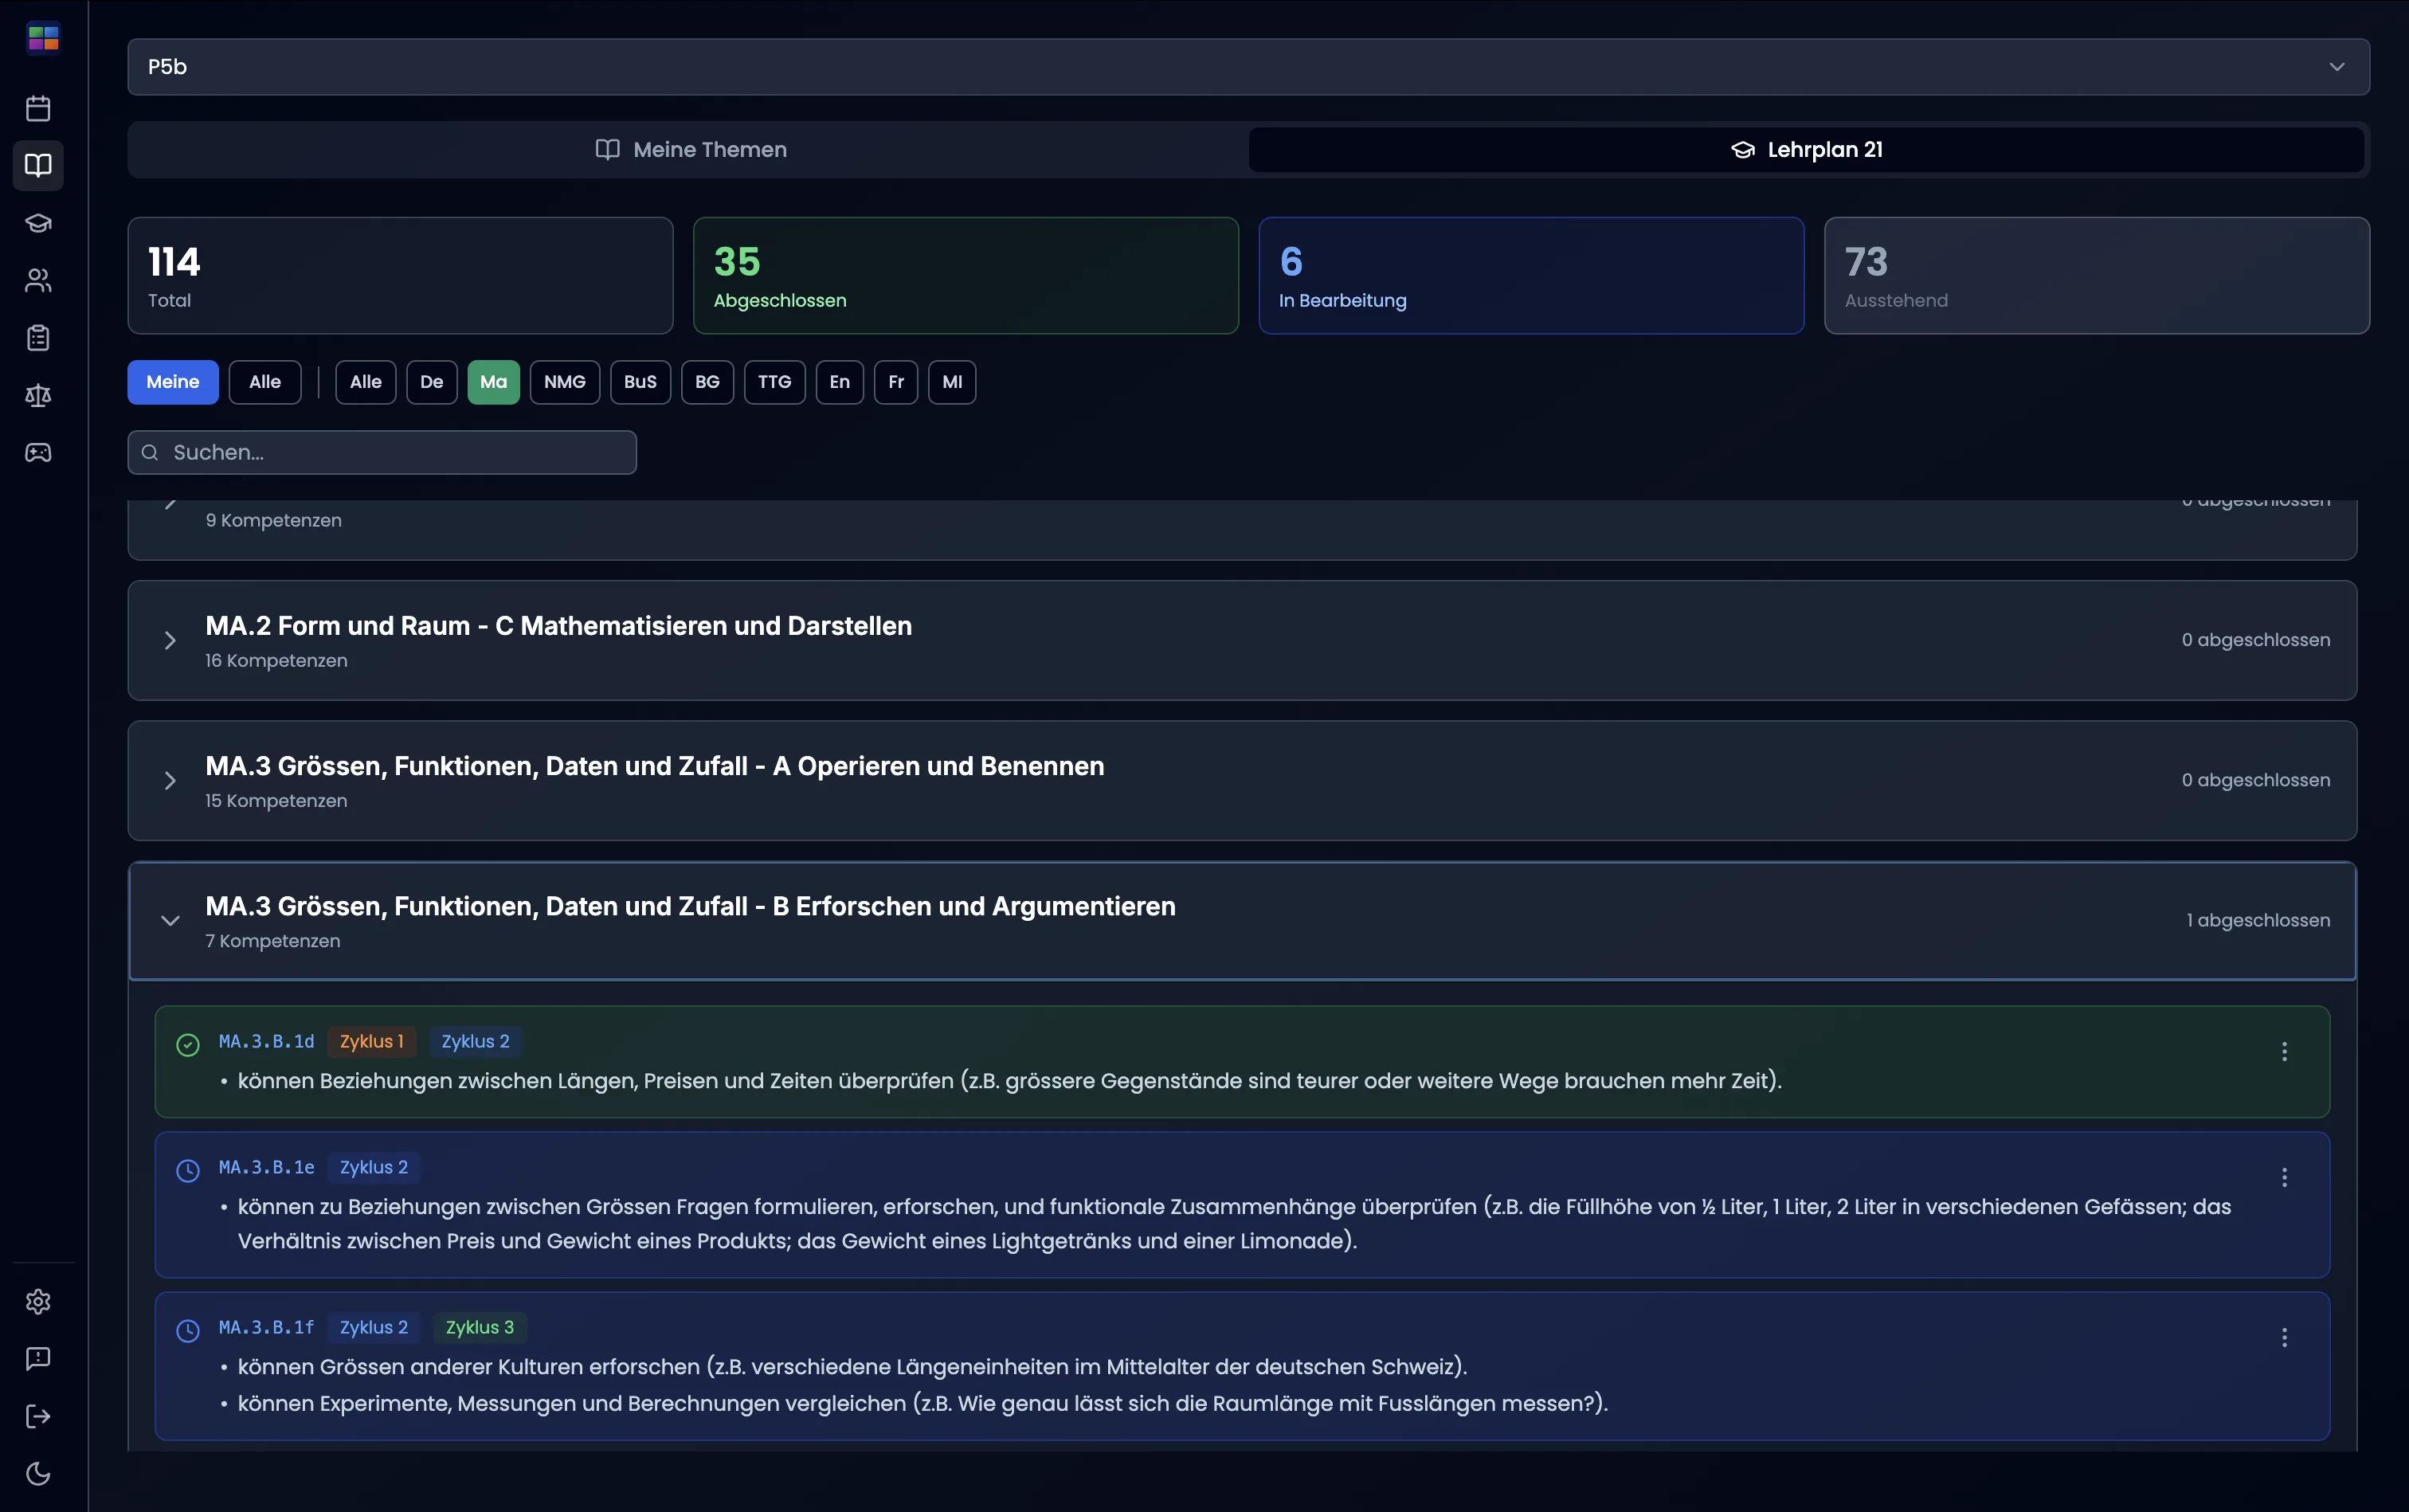The height and width of the screenshot is (1512, 2409).
Task: Filter by subject En
Action: point(840,382)
